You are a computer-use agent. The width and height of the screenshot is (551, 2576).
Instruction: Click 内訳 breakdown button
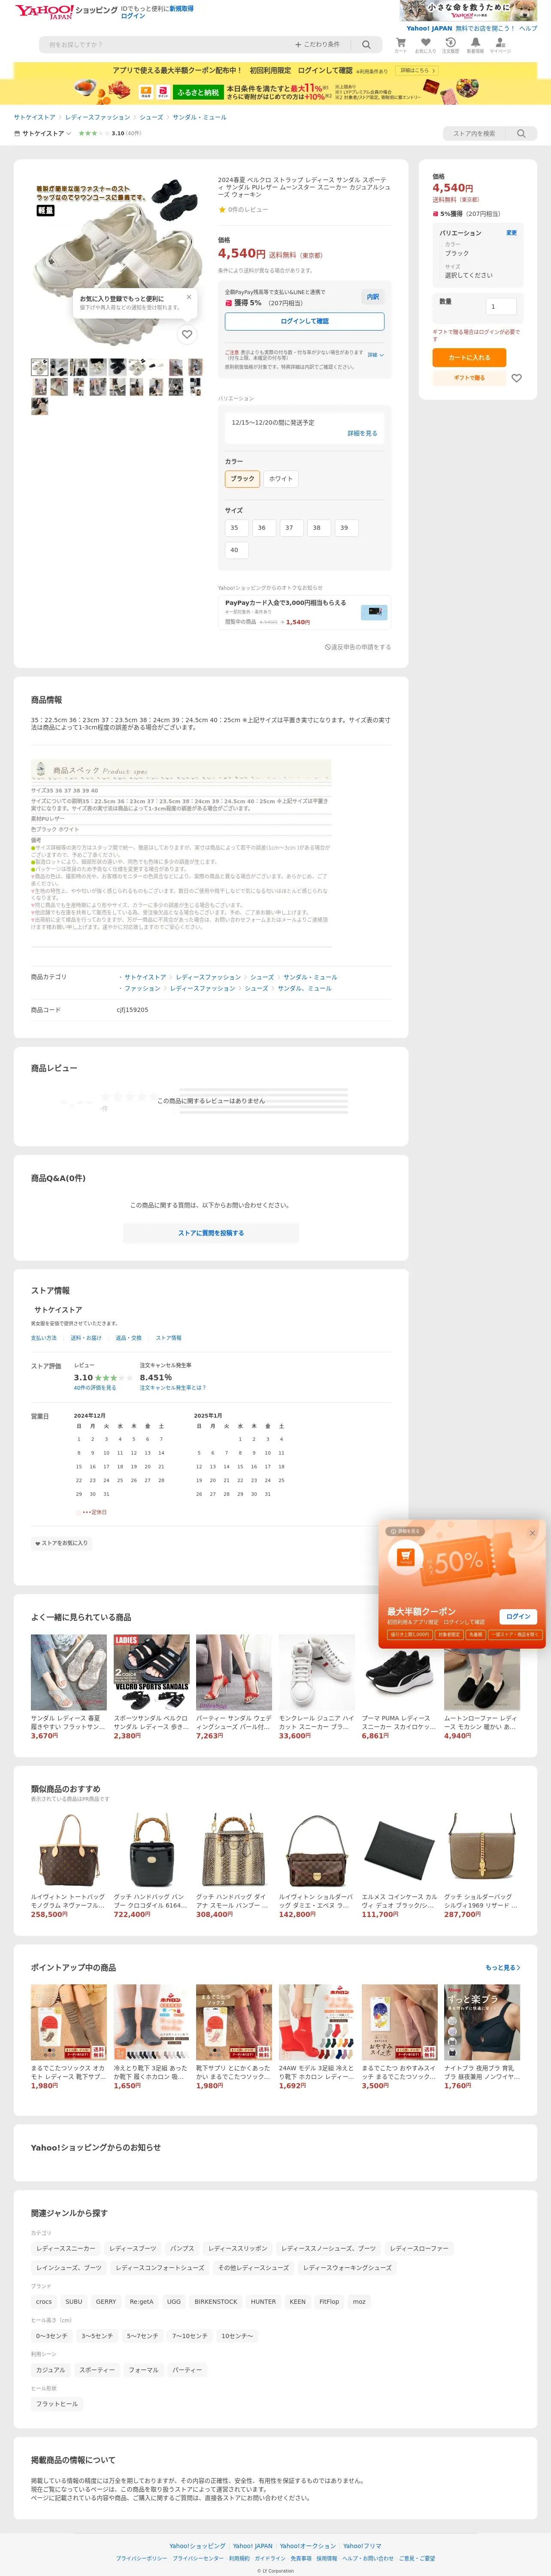(x=373, y=297)
